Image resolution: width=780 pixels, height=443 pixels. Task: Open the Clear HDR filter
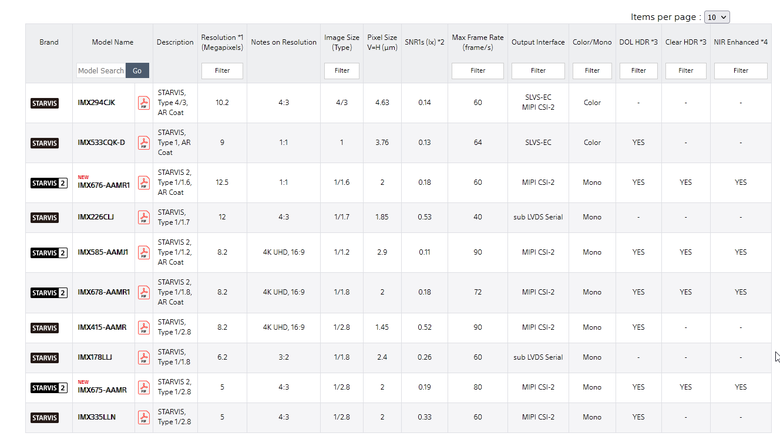point(686,71)
